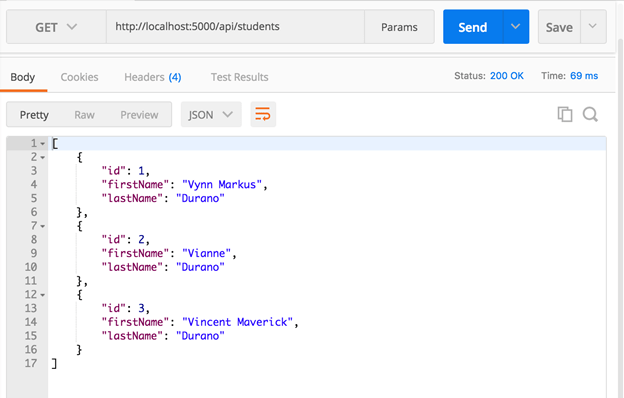Click the Params button

pyautogui.click(x=399, y=27)
